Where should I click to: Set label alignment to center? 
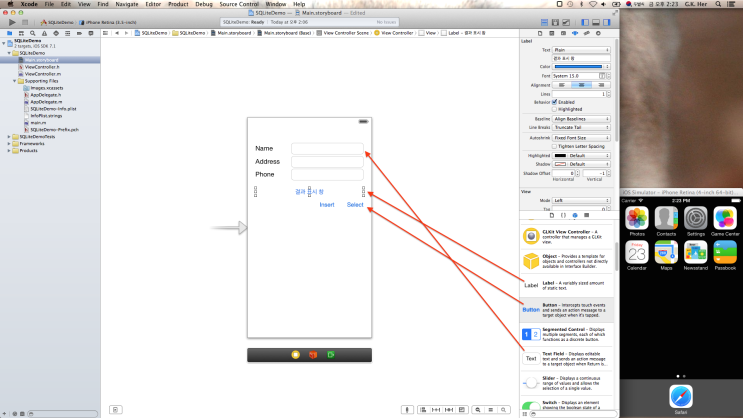tap(581, 85)
